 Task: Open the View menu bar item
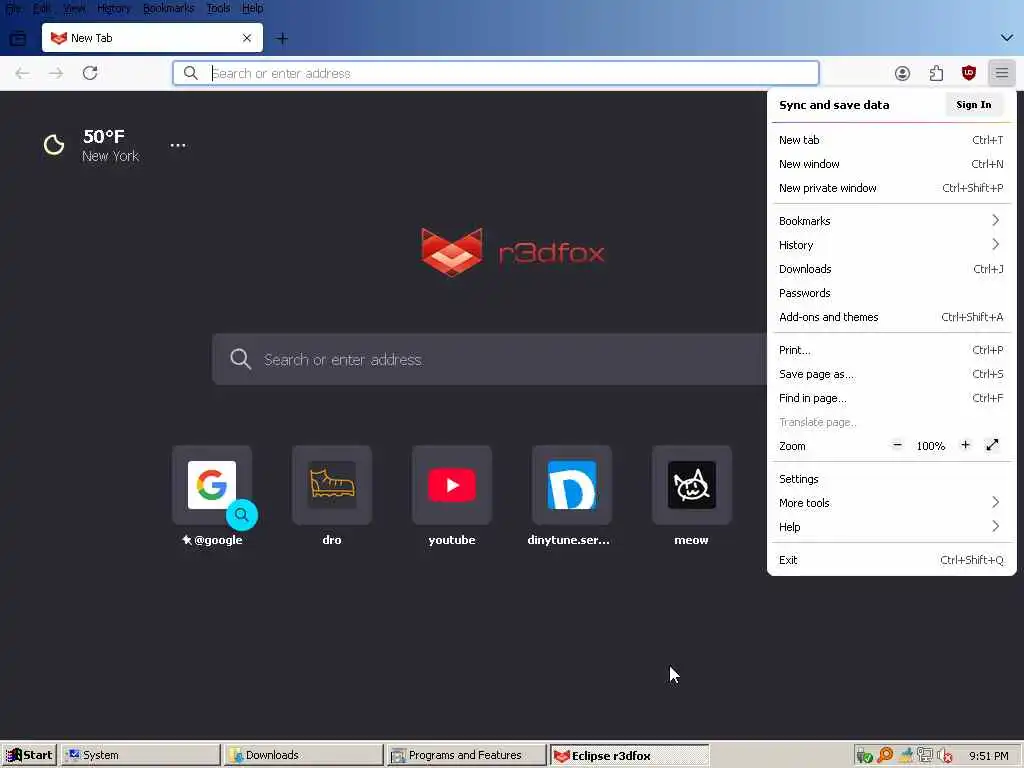[74, 8]
